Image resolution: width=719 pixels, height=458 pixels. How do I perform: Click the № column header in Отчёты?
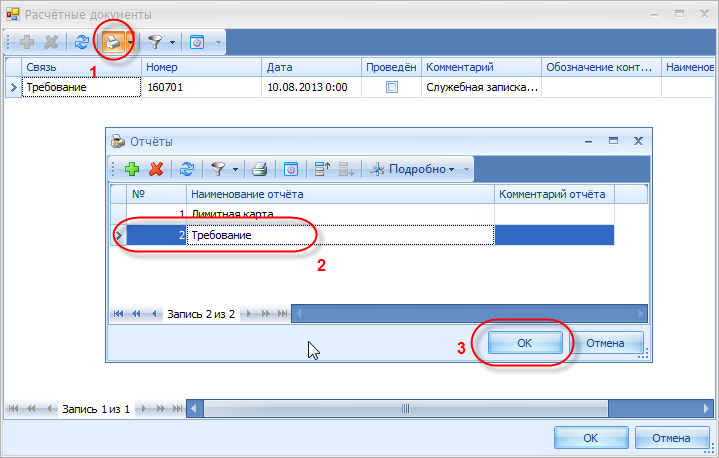pyautogui.click(x=156, y=194)
